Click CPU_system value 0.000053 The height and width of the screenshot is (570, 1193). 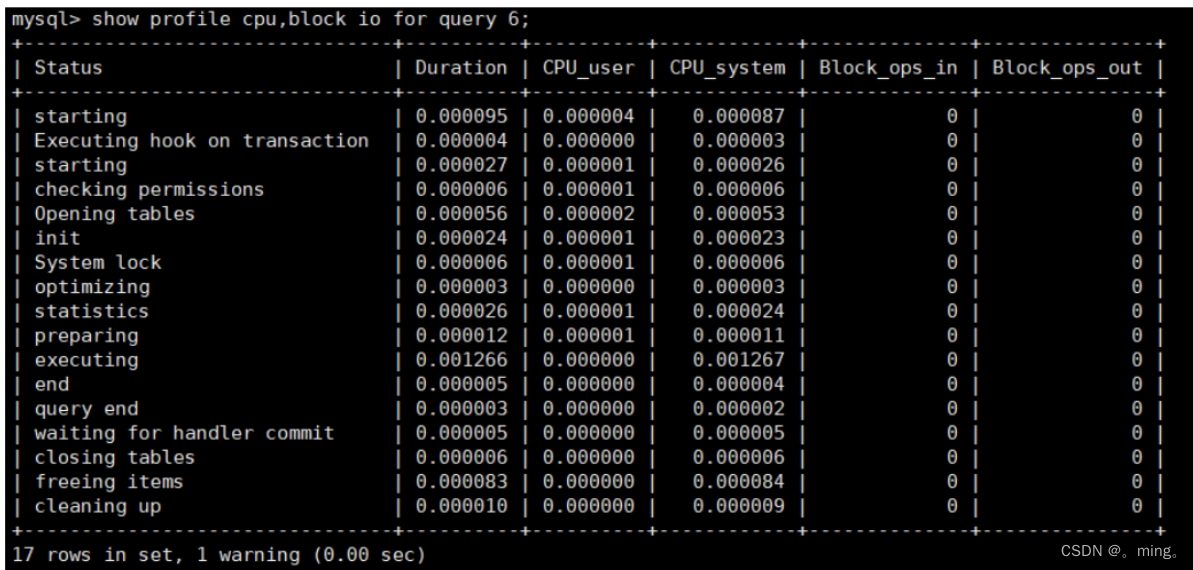click(x=738, y=214)
